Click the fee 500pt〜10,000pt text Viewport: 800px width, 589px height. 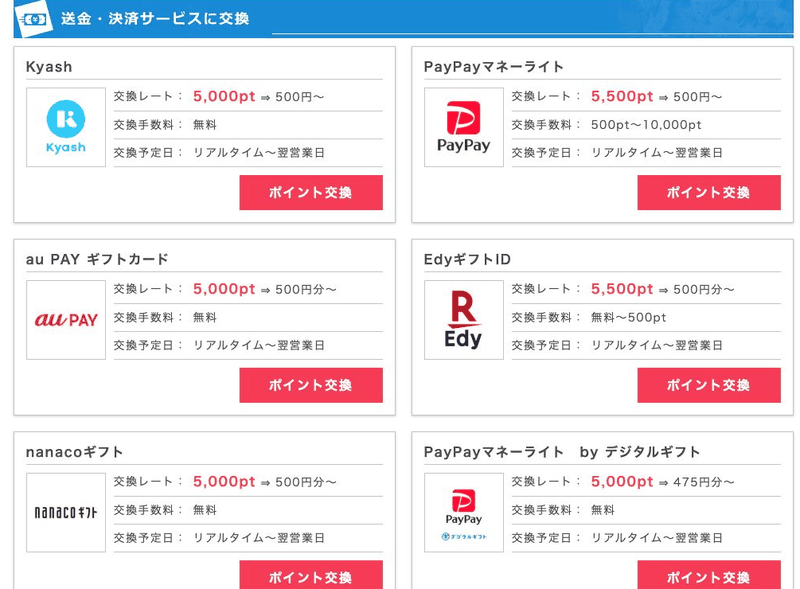coord(646,125)
